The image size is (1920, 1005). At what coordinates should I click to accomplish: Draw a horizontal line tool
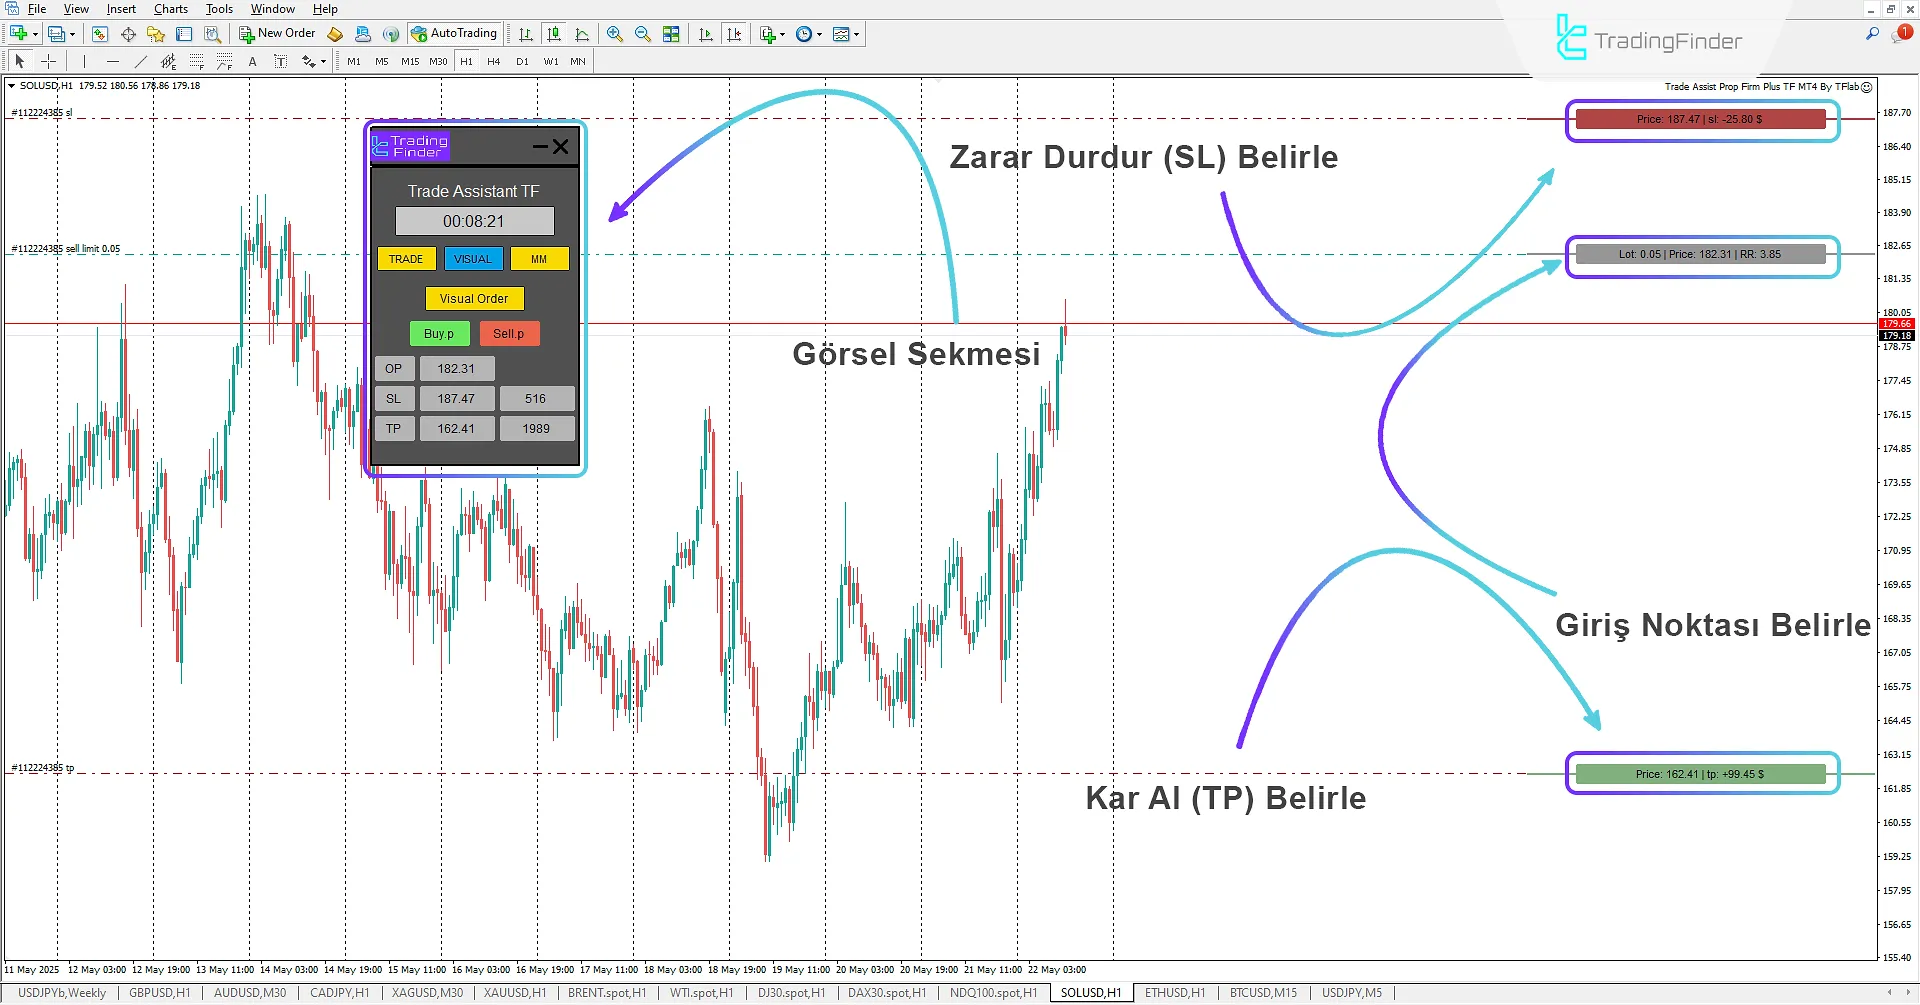[113, 61]
